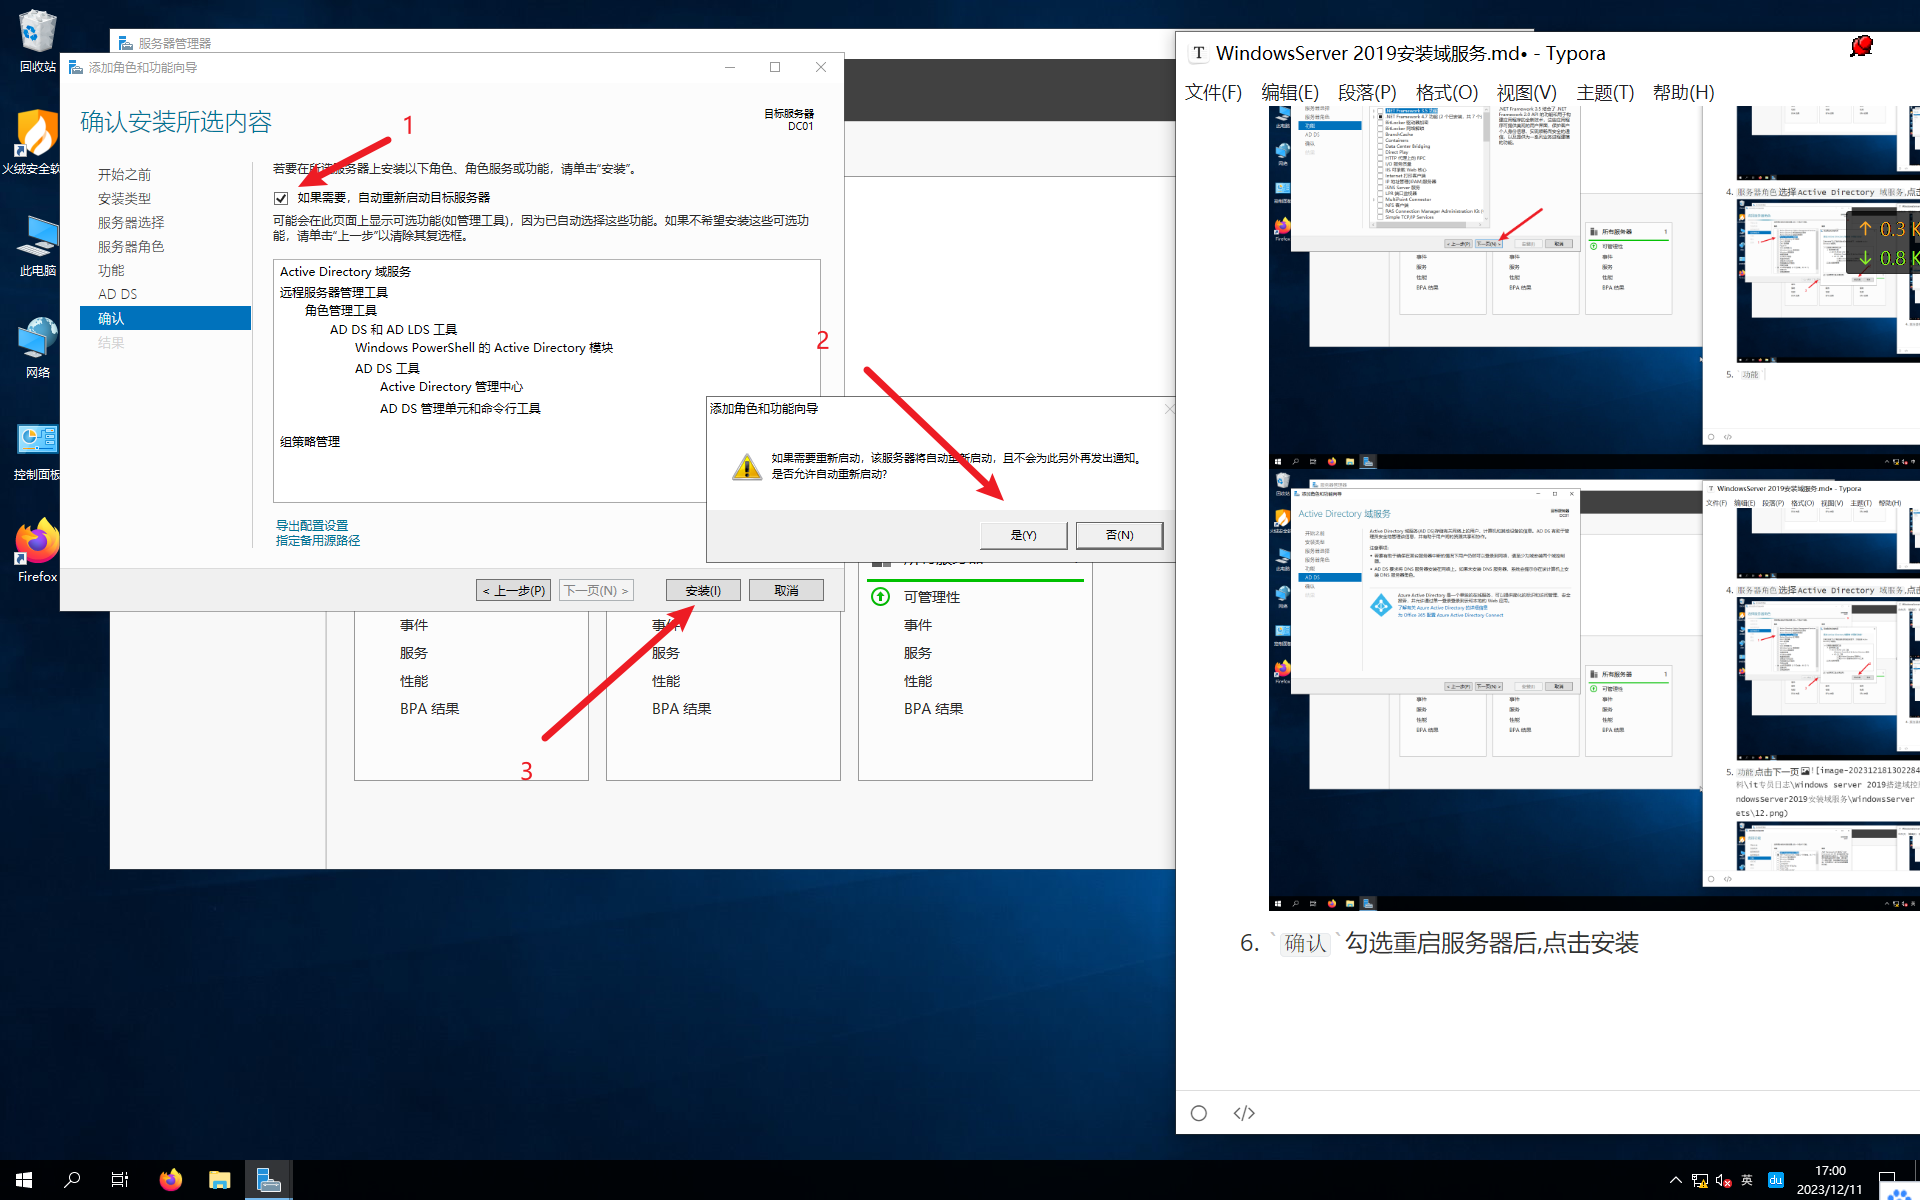Open File Explorer from taskbar
This screenshot has width=1920, height=1200.
click(x=219, y=1180)
